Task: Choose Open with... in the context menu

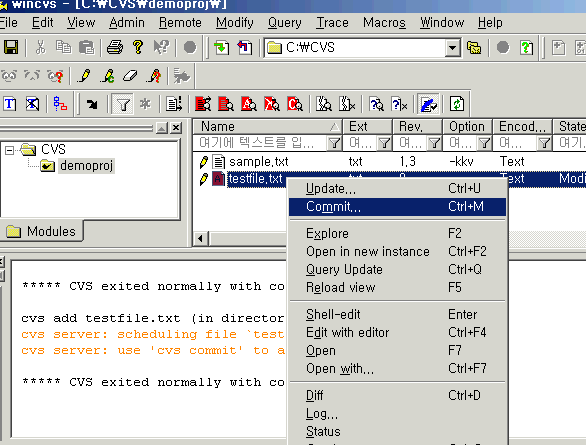Action: click(x=397, y=368)
